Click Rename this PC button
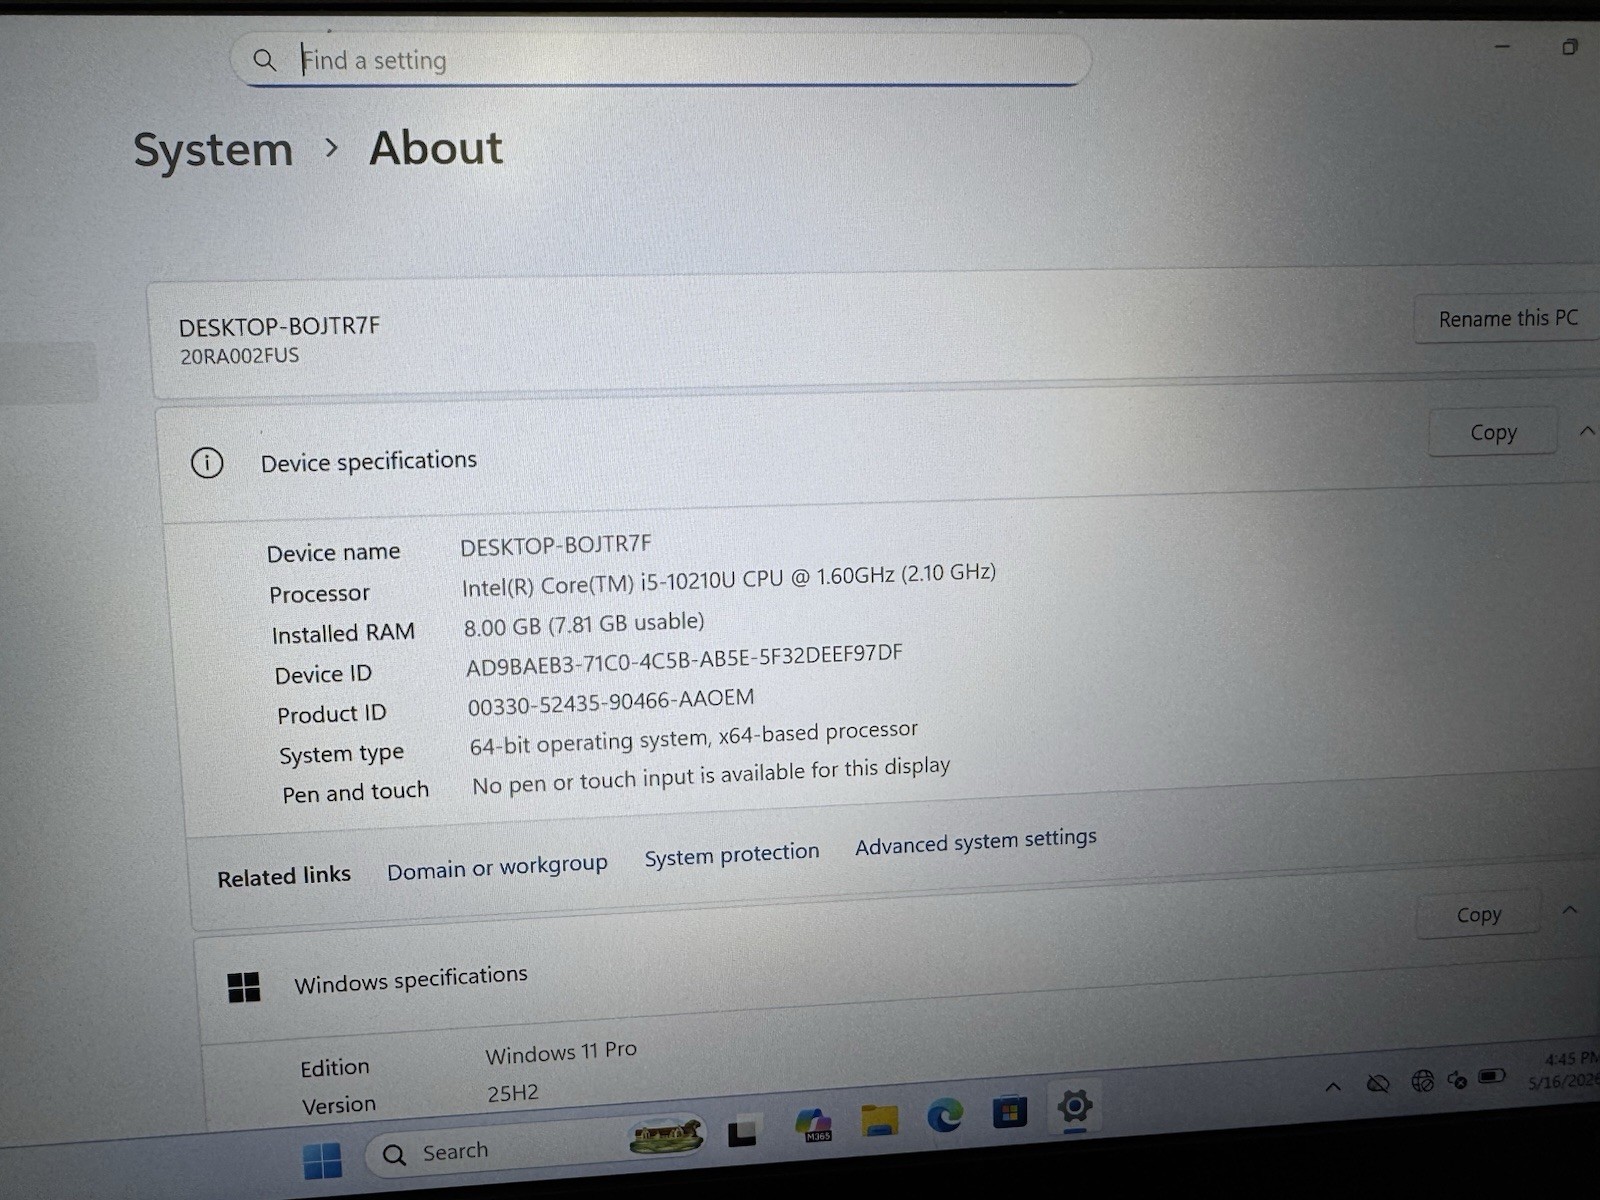The image size is (1600, 1200). (x=1507, y=318)
